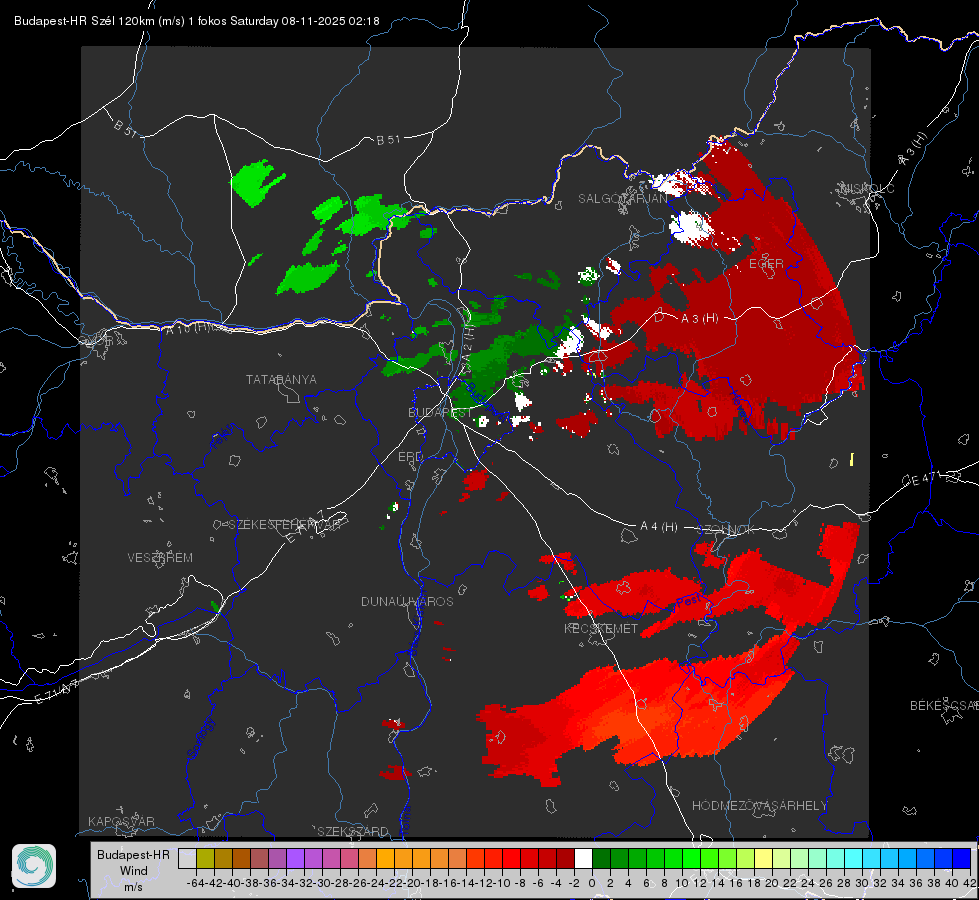
Task: Click the KAPOSVÁR city label
Action: 121,821
